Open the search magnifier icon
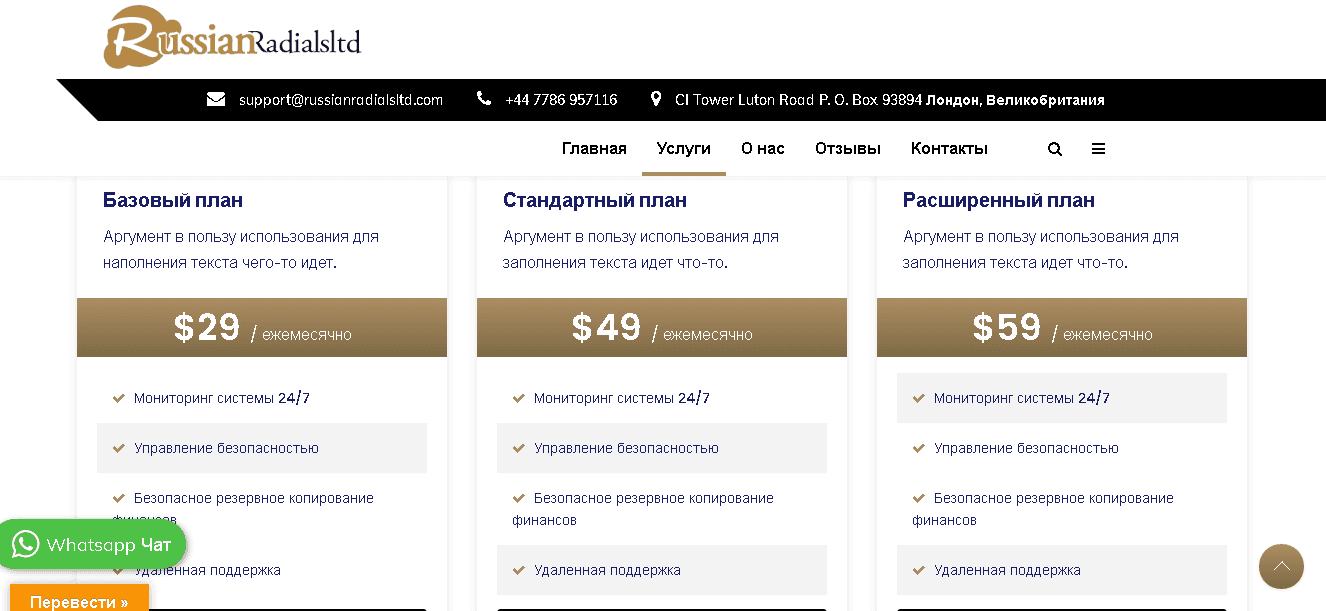The image size is (1326, 611). click(x=1055, y=149)
